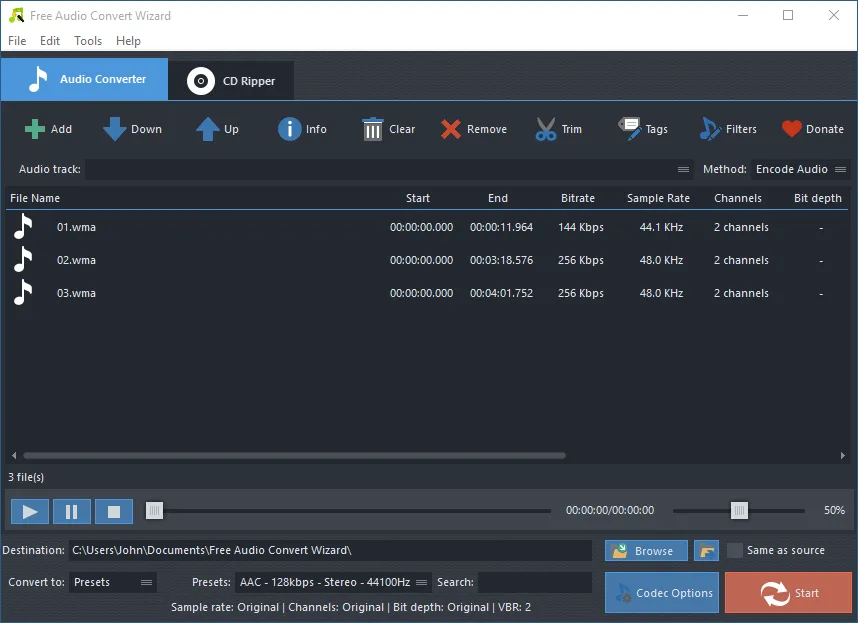Viewport: 858px width, 623px height.
Task: Click the Codec Options button
Action: 661,592
